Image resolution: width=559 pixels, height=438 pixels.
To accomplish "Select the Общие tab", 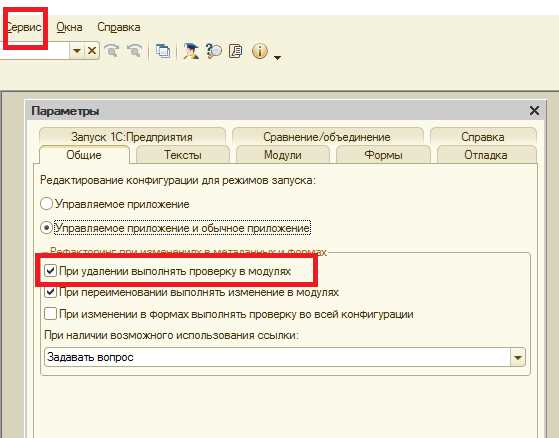I will [84, 155].
